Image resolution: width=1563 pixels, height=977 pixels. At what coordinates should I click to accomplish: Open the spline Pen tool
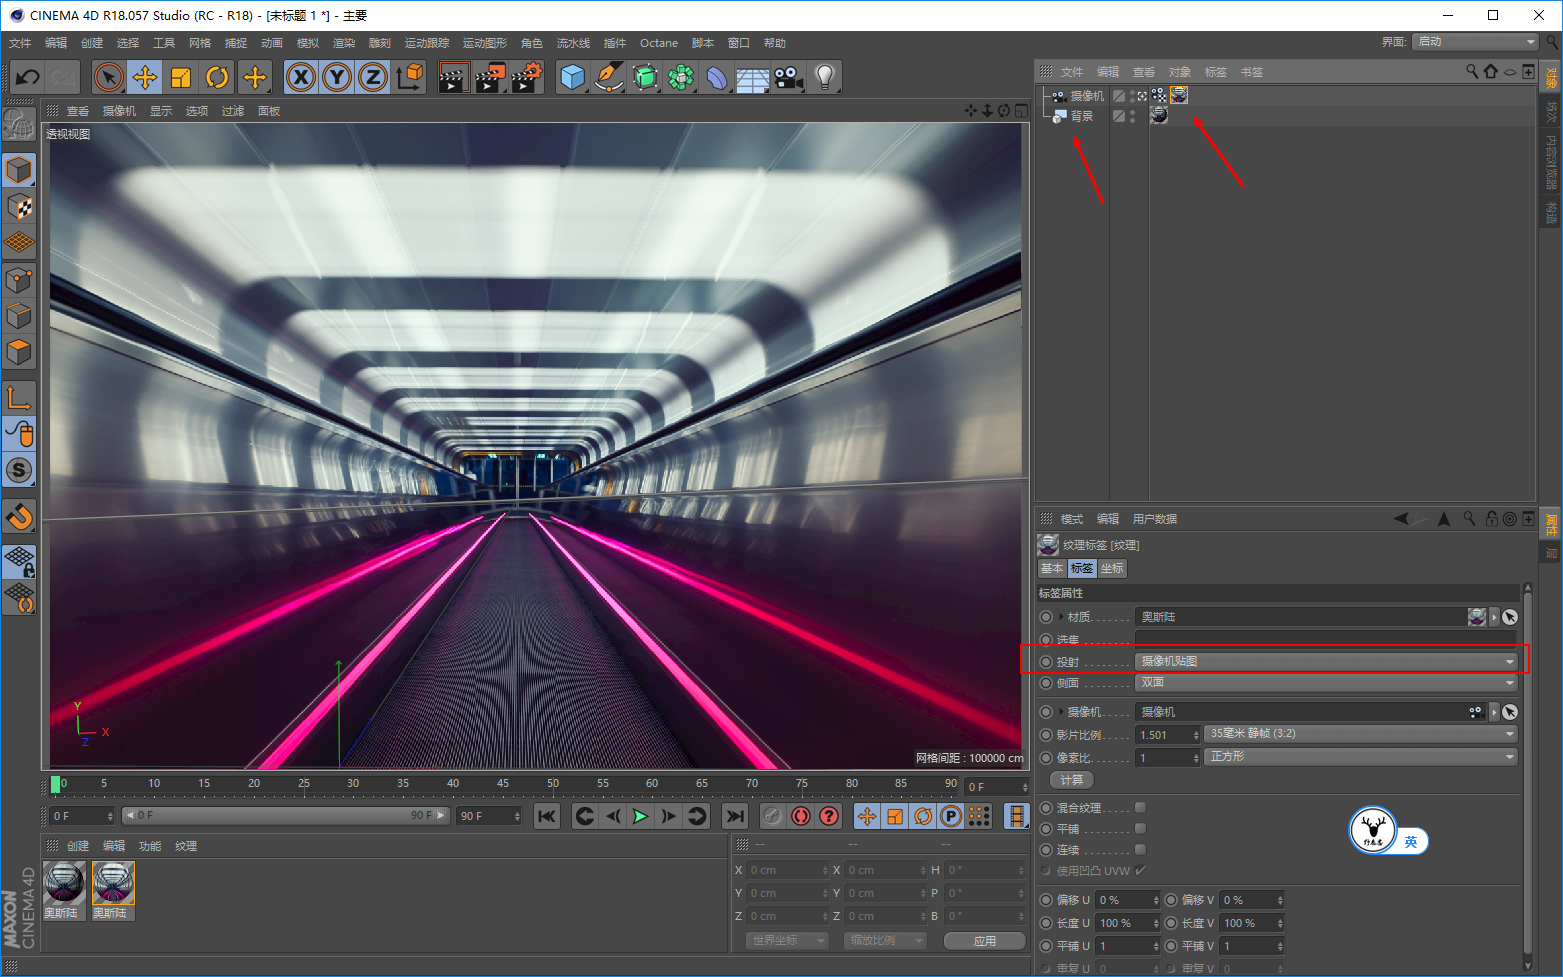coord(609,77)
